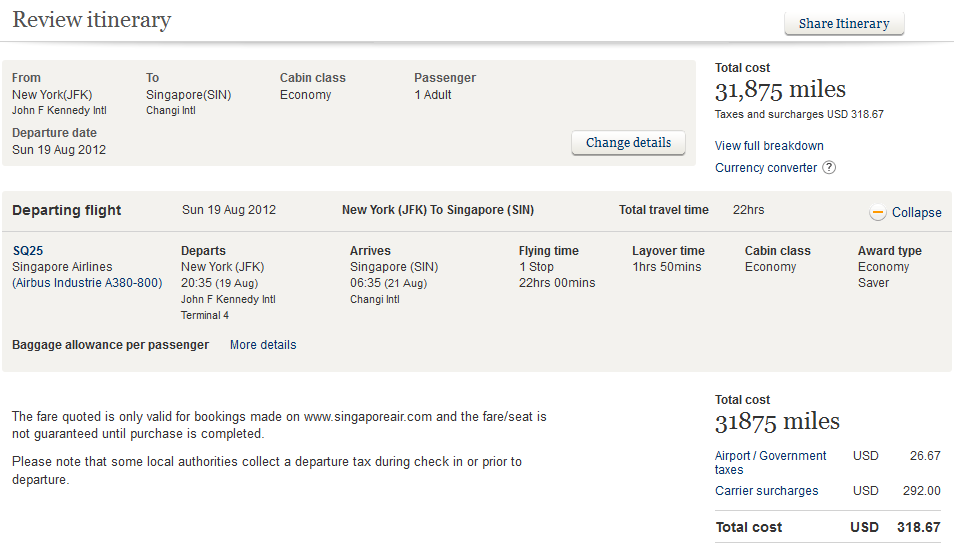
Task: Click the Review itinerary page heading
Action: pos(91,20)
